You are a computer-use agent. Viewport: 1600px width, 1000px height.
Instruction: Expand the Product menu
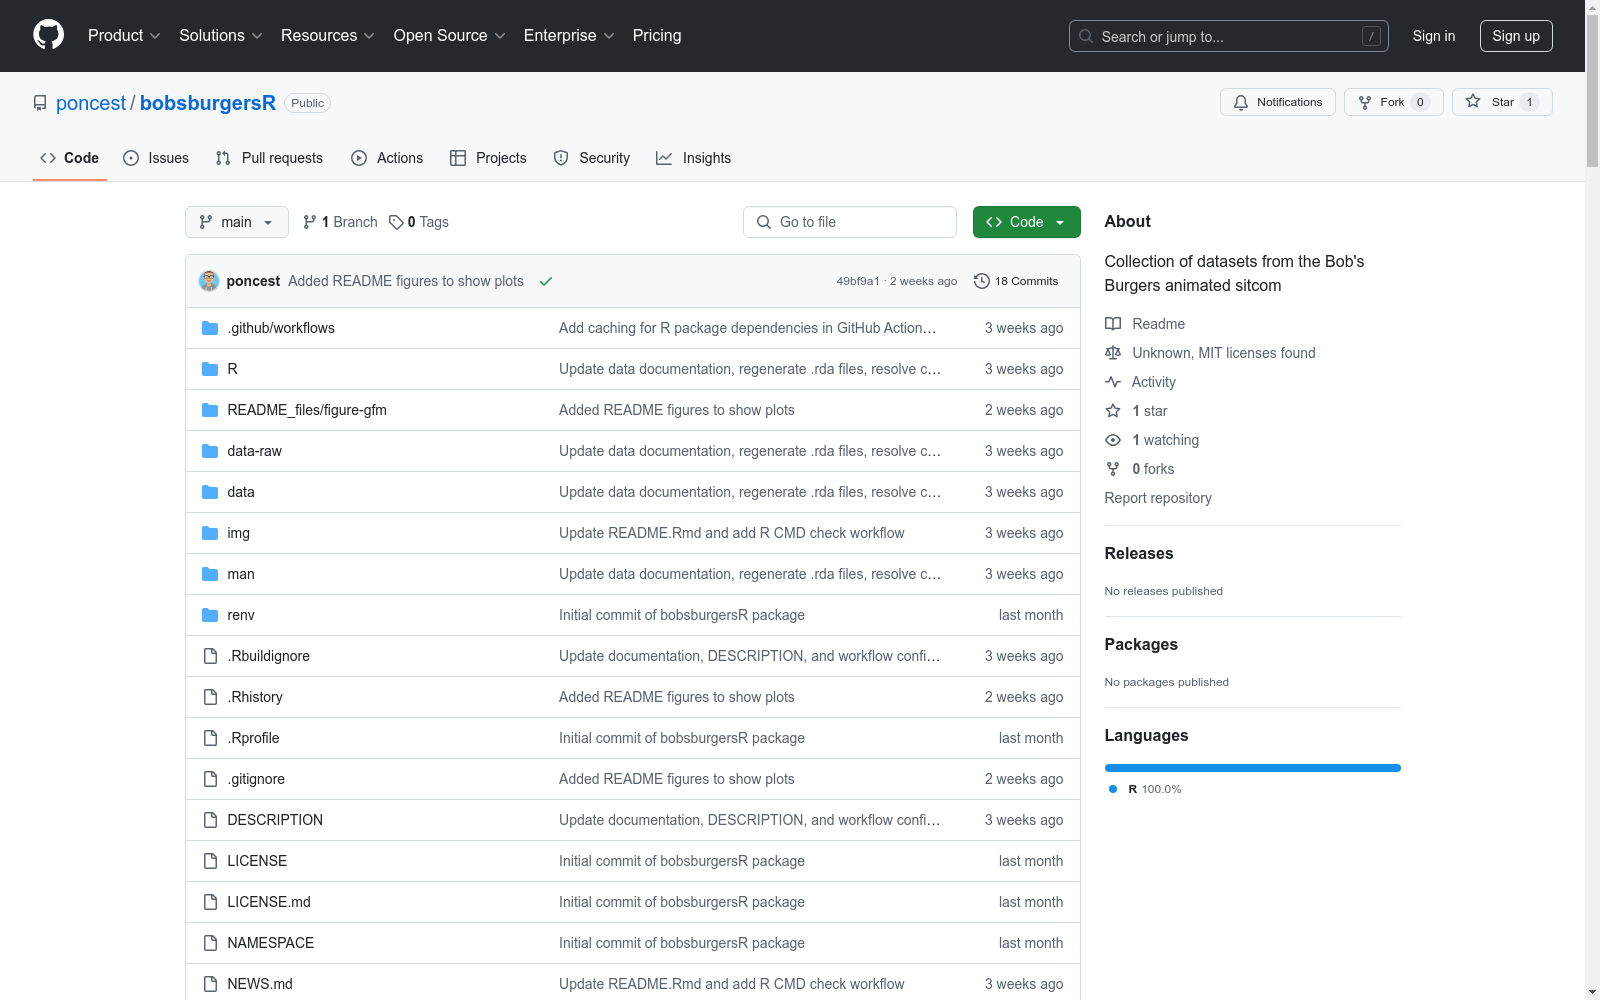124,36
